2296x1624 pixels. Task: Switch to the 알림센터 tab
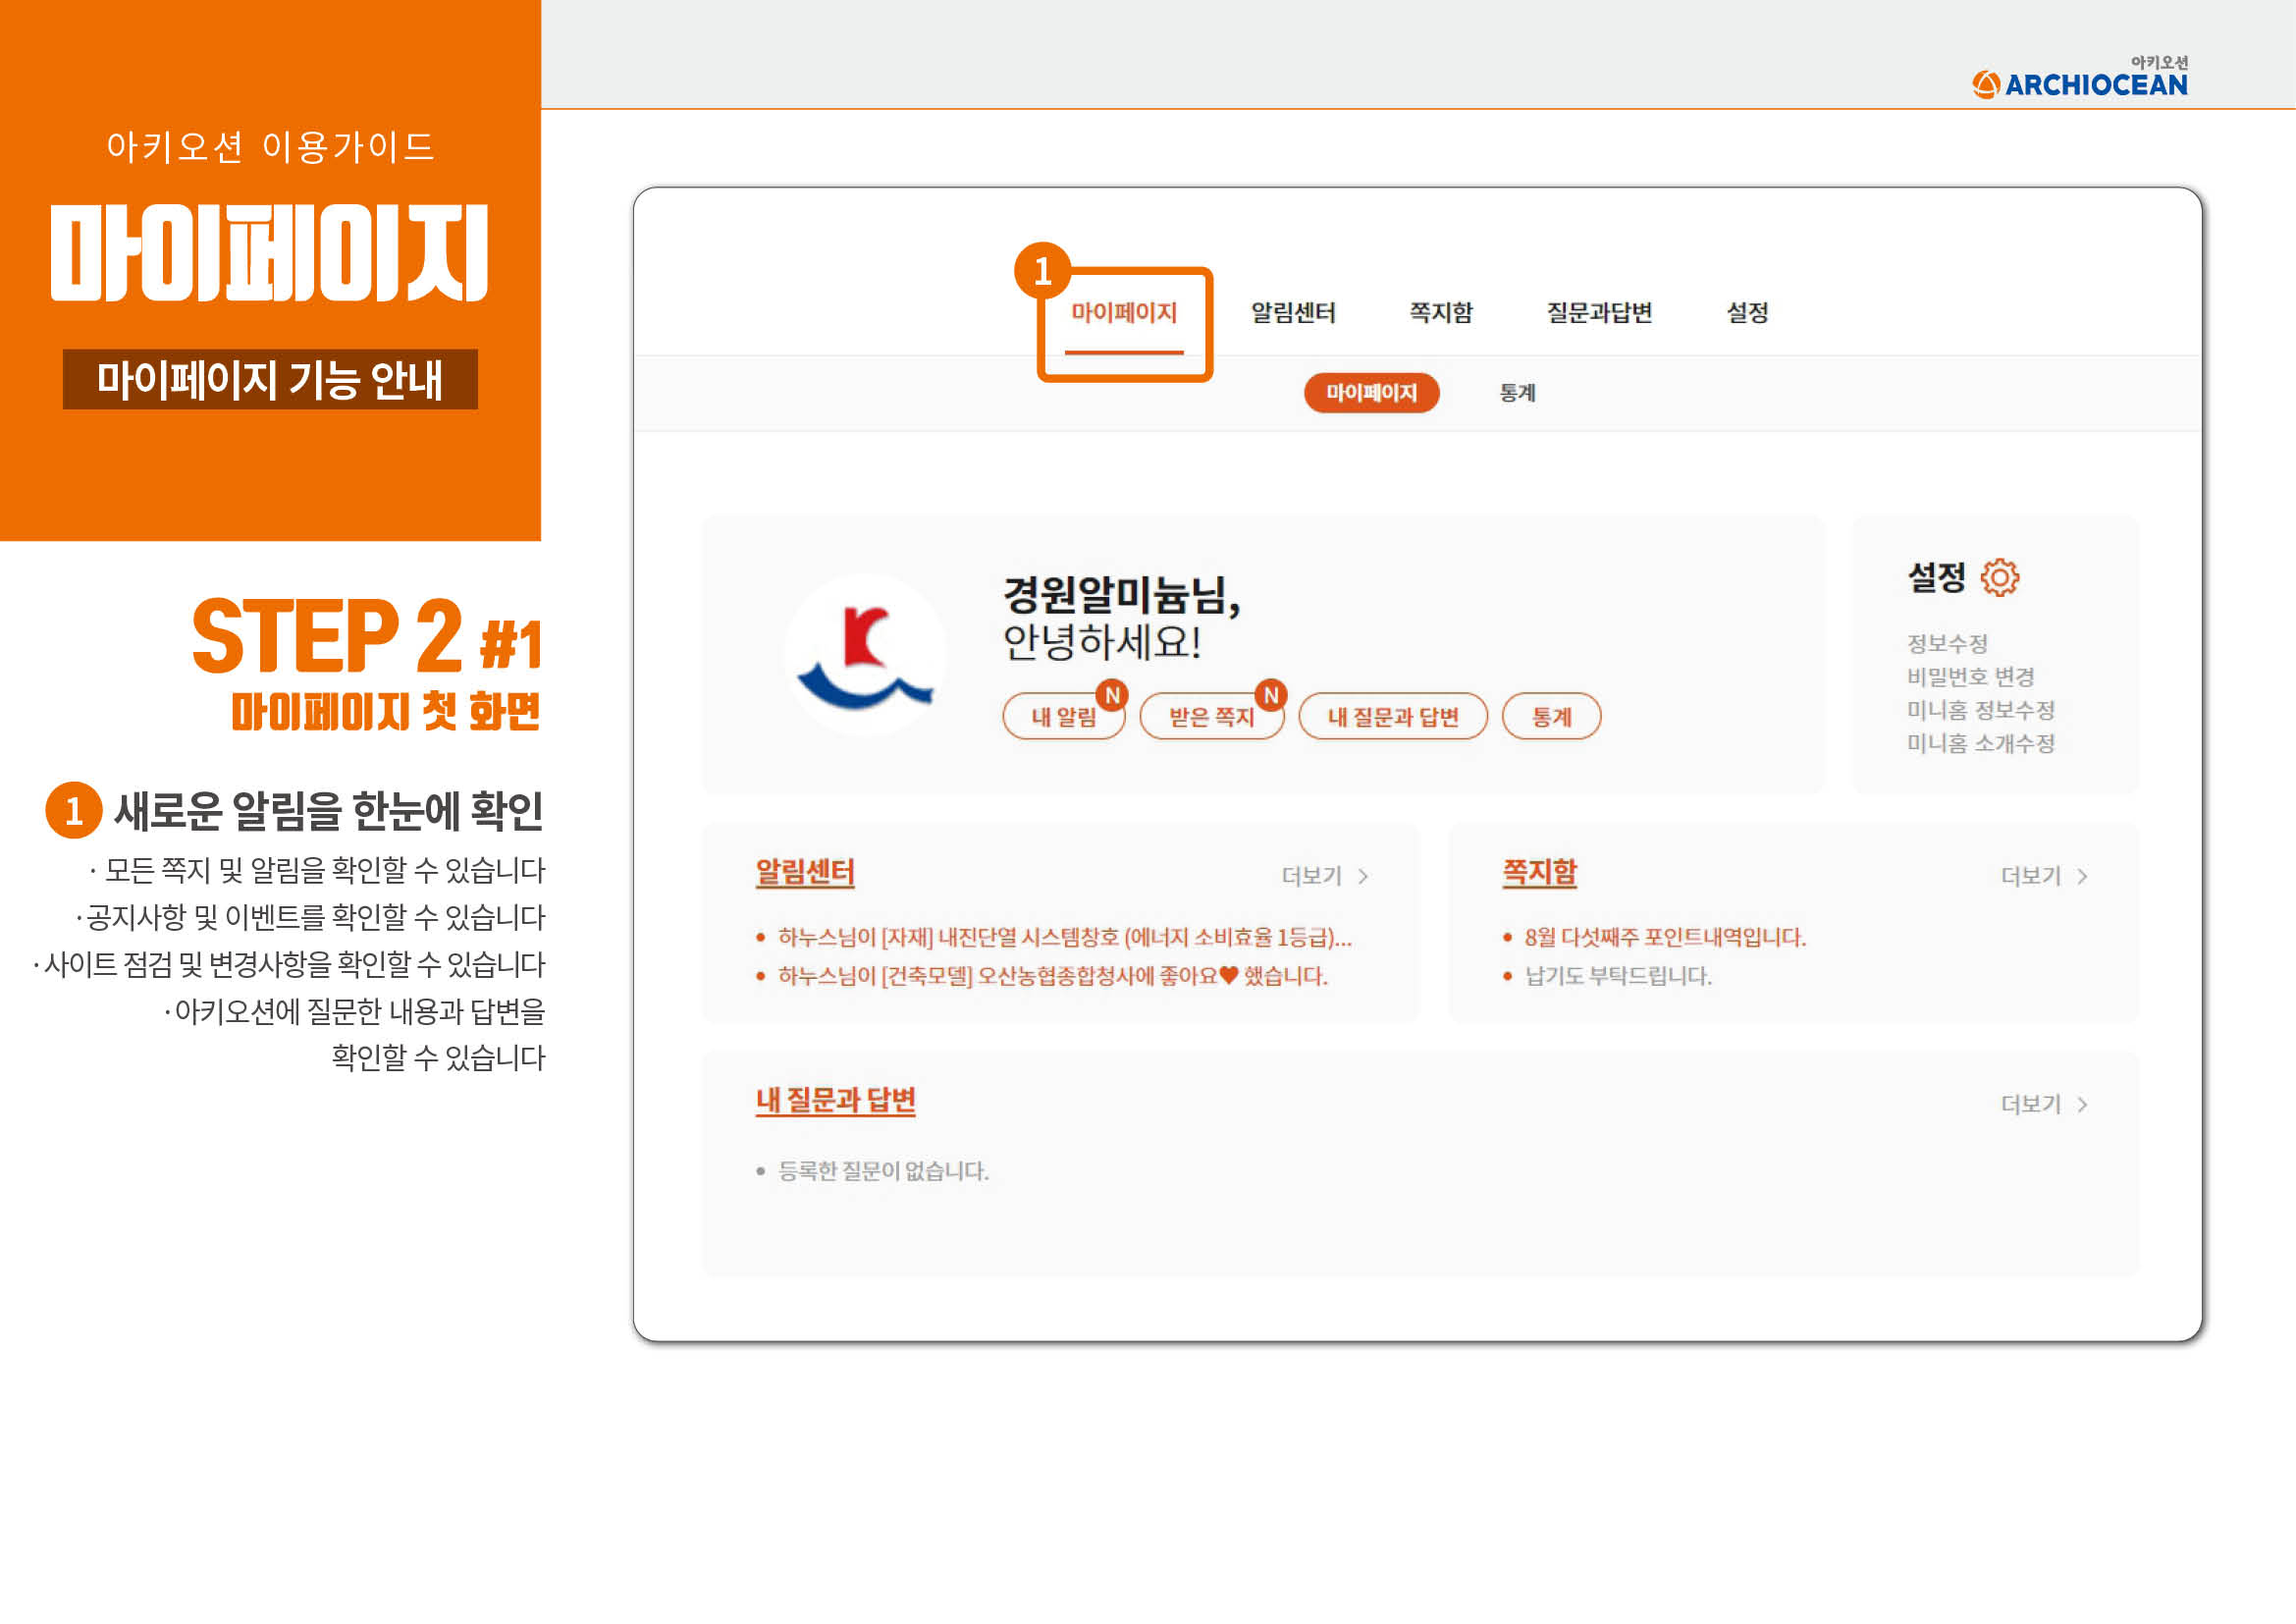coord(1293,313)
